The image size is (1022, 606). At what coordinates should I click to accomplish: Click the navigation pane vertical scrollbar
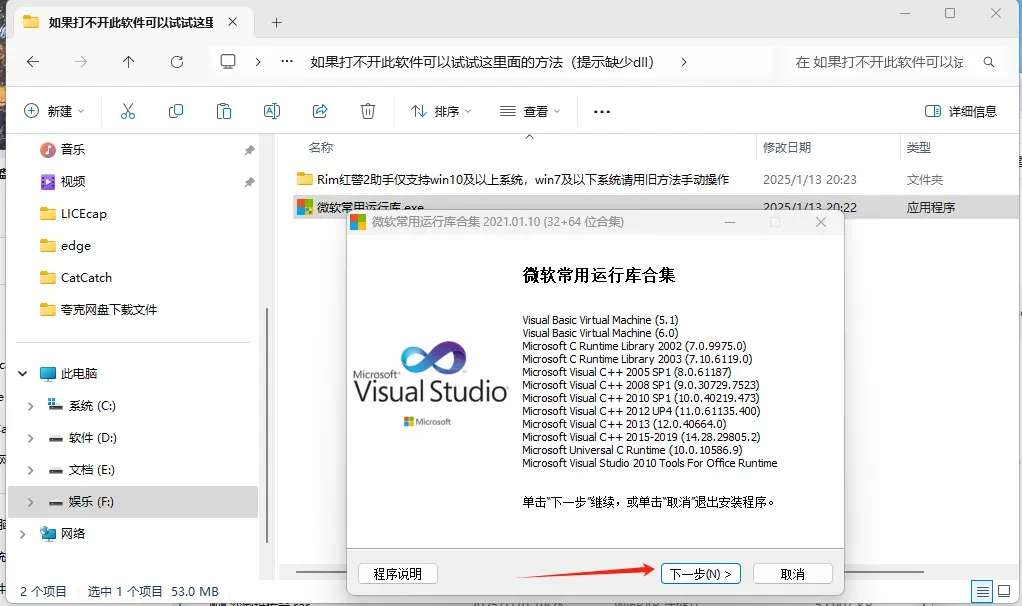click(x=267, y=425)
